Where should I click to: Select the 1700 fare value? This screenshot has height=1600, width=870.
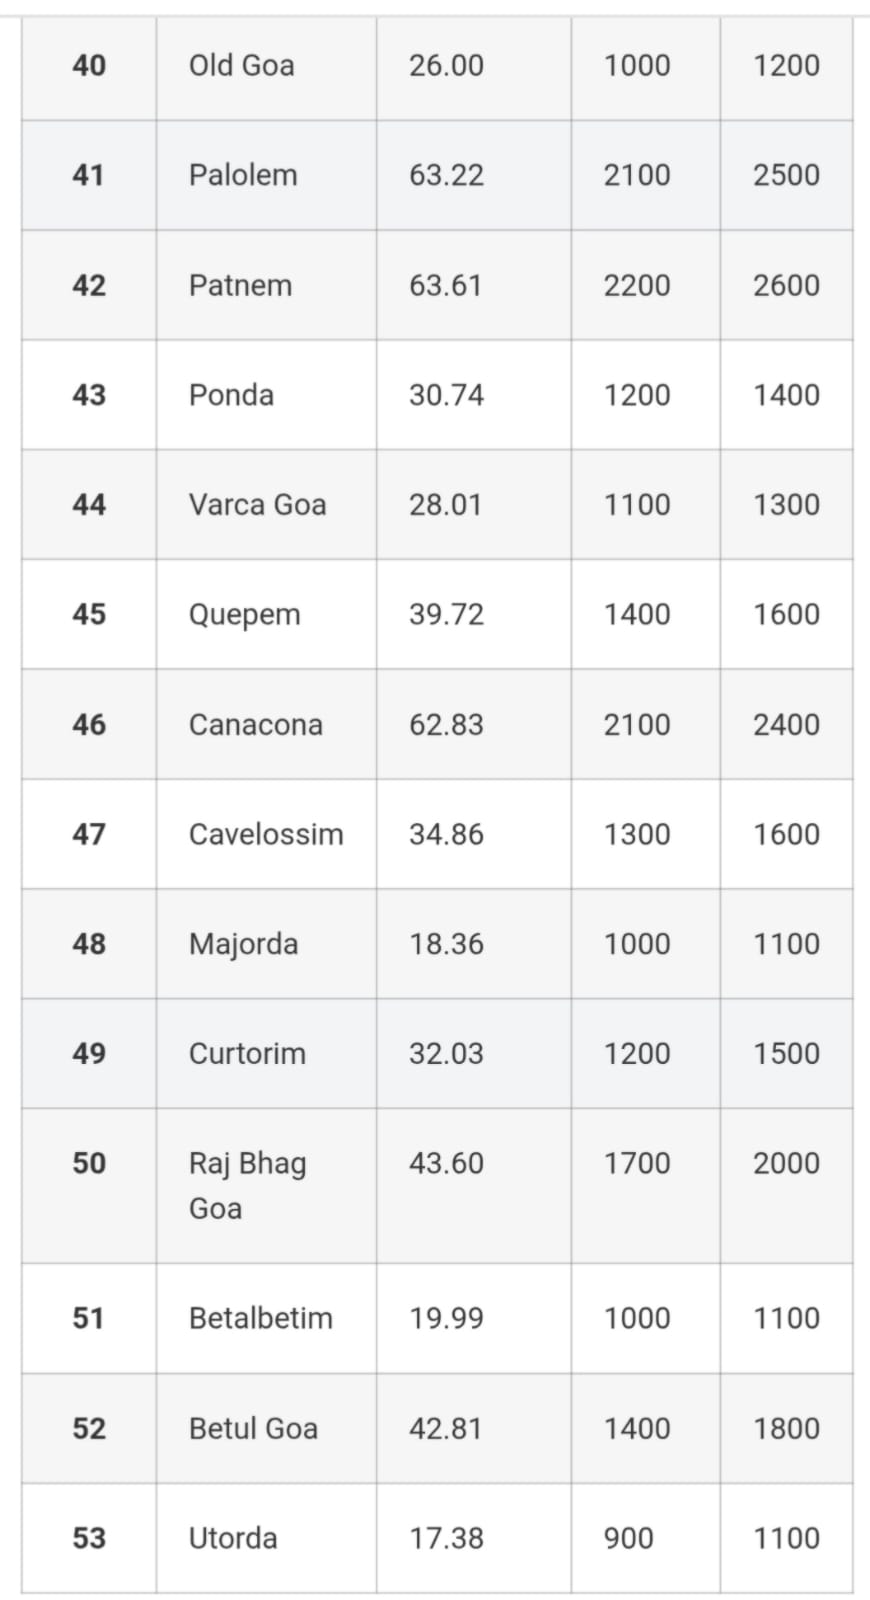[x=637, y=1163]
